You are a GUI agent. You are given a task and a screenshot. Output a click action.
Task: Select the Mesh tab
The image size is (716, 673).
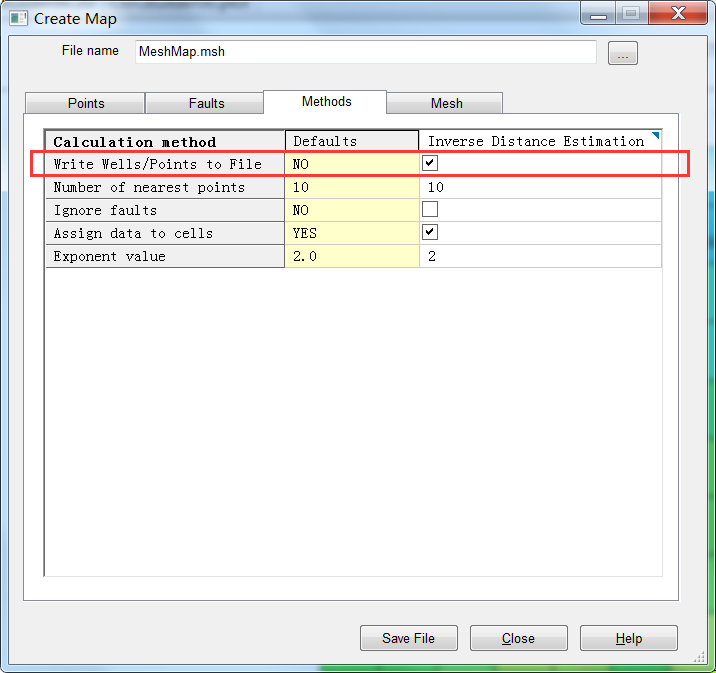[x=446, y=103]
